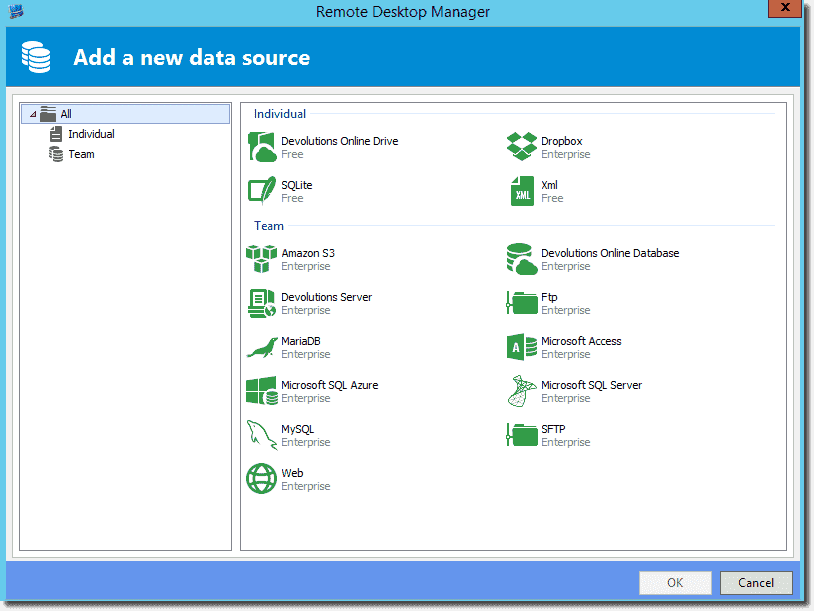
Task: Click the Dropbox label text
Action: pyautogui.click(x=562, y=141)
